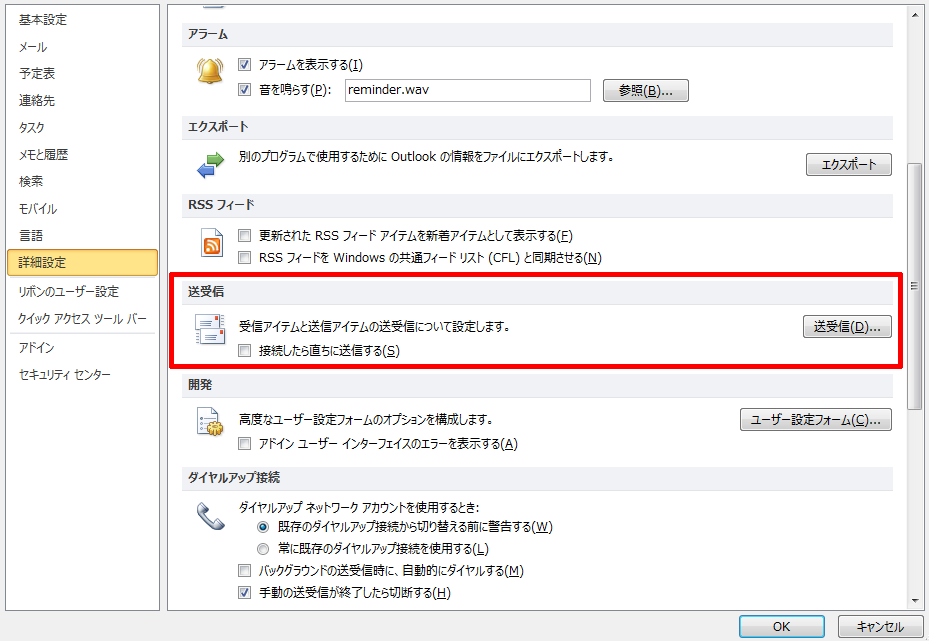Viewport: 929px width, 641px height.
Task: Open ユーザー設定フォーム(C)... button
Action: coord(815,419)
